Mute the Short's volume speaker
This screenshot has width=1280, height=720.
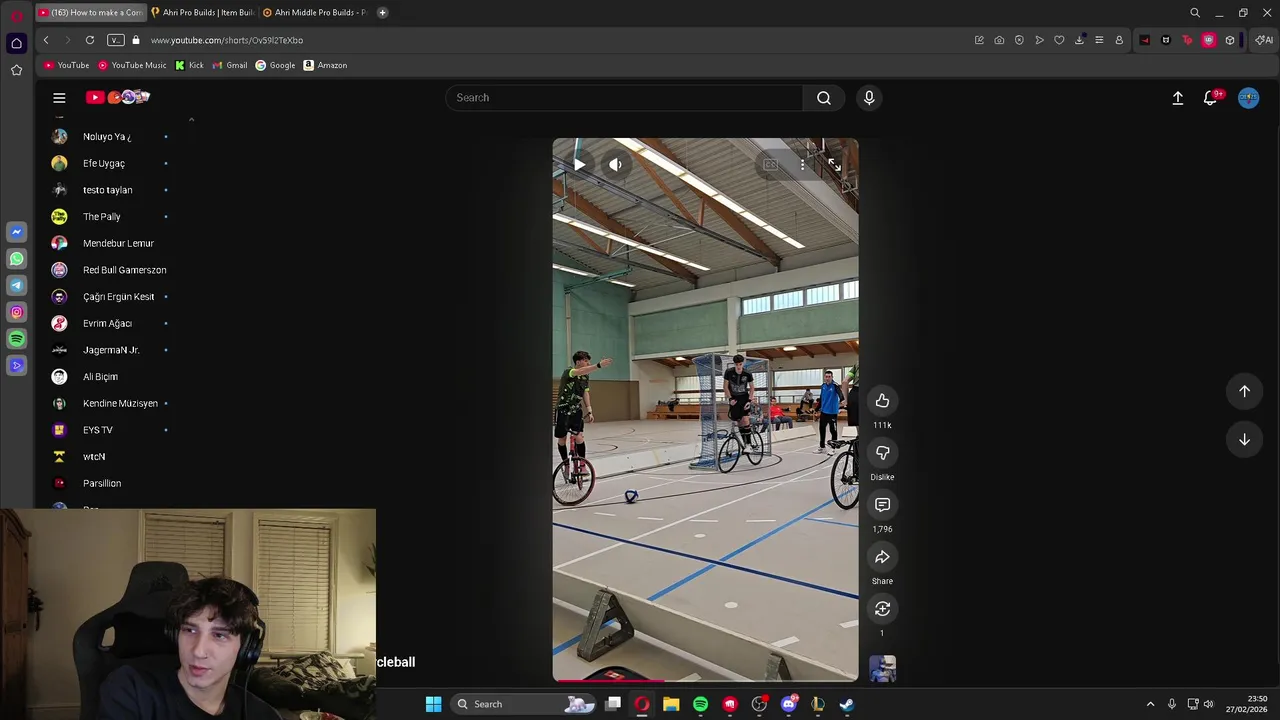pyautogui.click(x=615, y=165)
